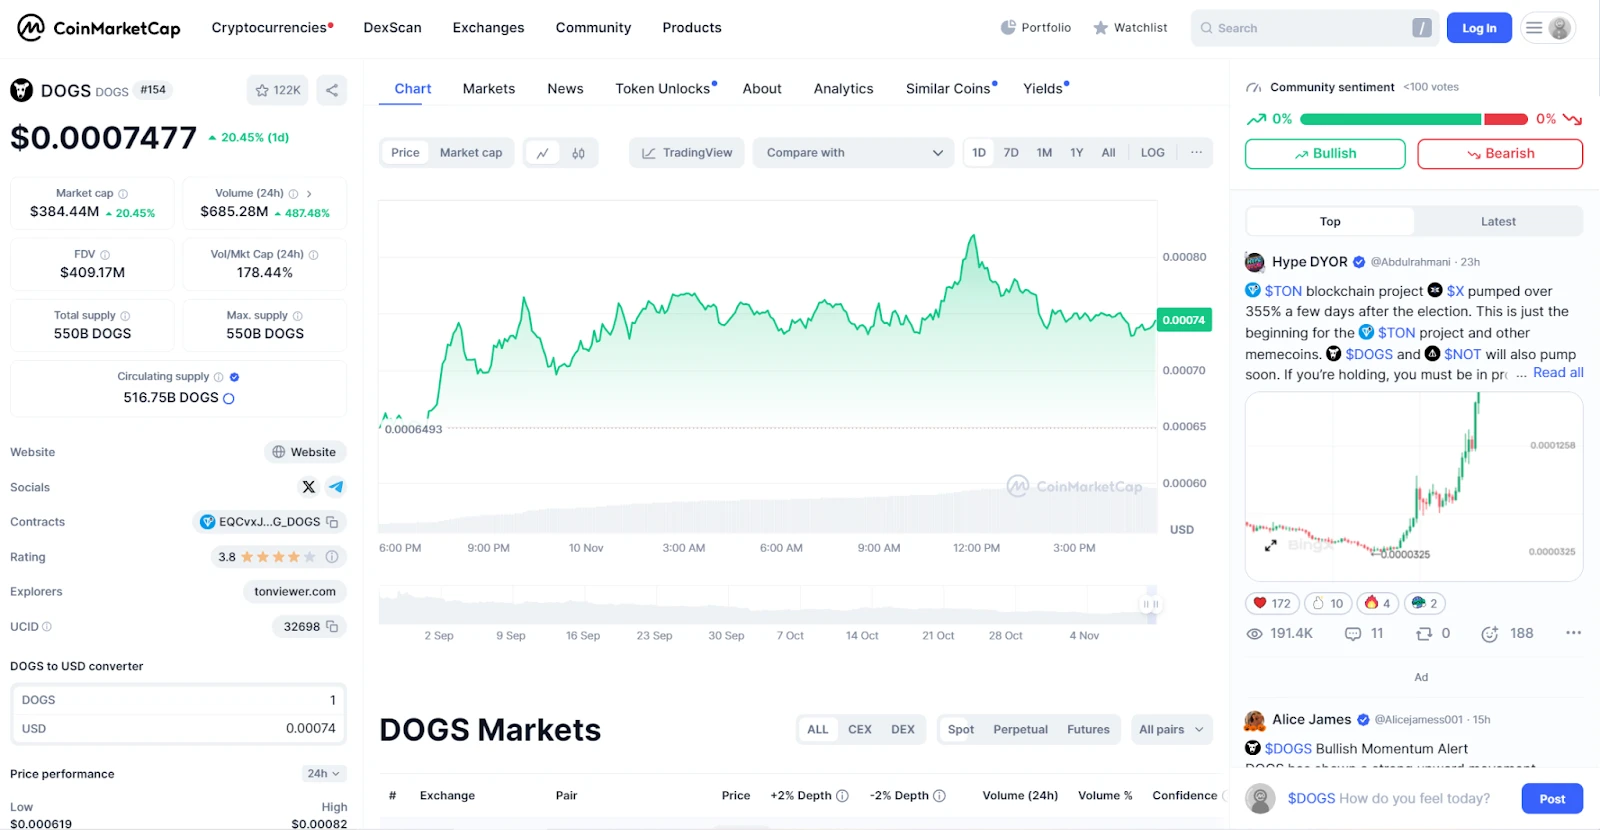Switch chart to Market cap view
The image size is (1600, 830).
click(x=470, y=153)
